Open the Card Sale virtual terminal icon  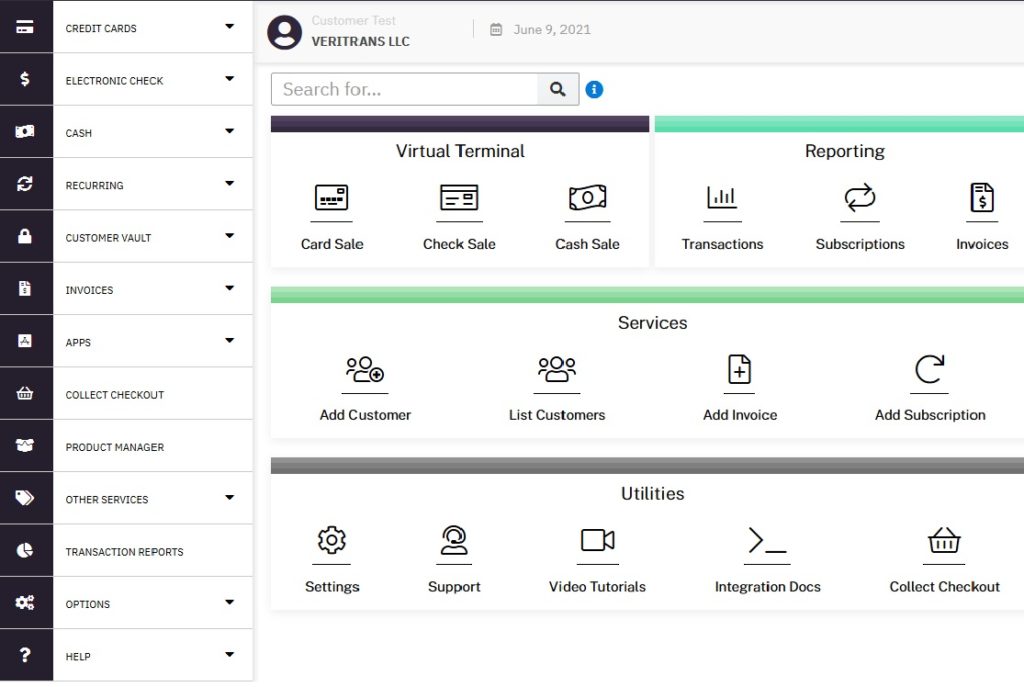click(x=331, y=198)
